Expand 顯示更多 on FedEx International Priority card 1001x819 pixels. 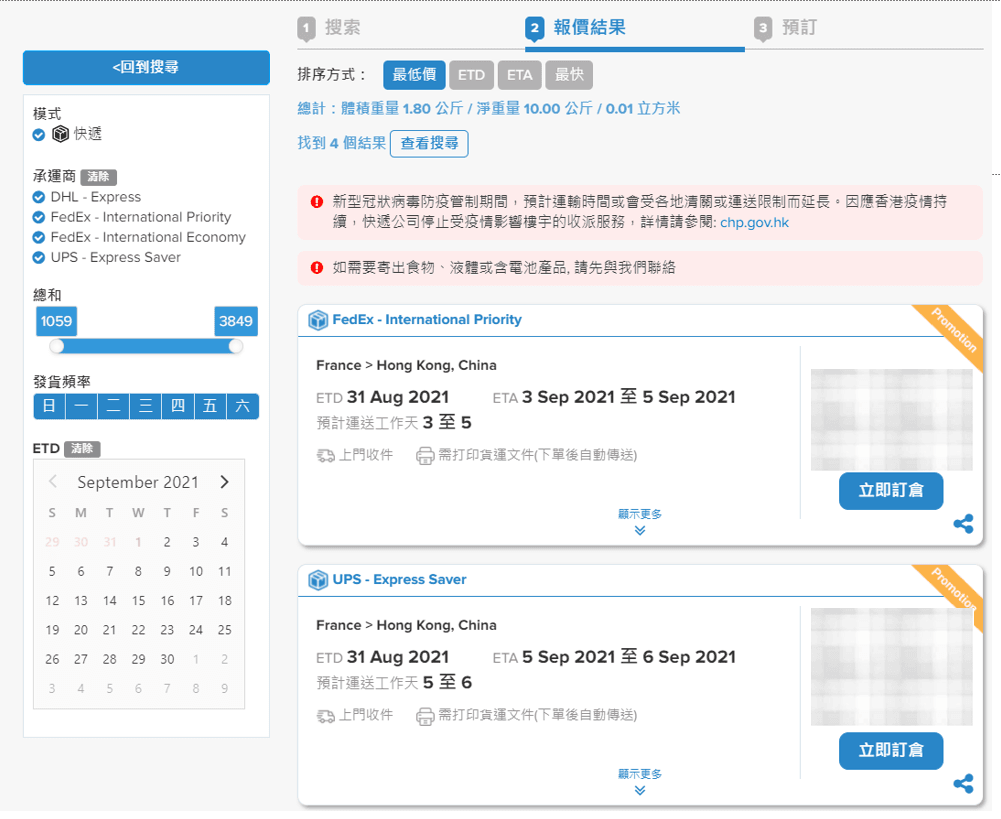pyautogui.click(x=640, y=522)
